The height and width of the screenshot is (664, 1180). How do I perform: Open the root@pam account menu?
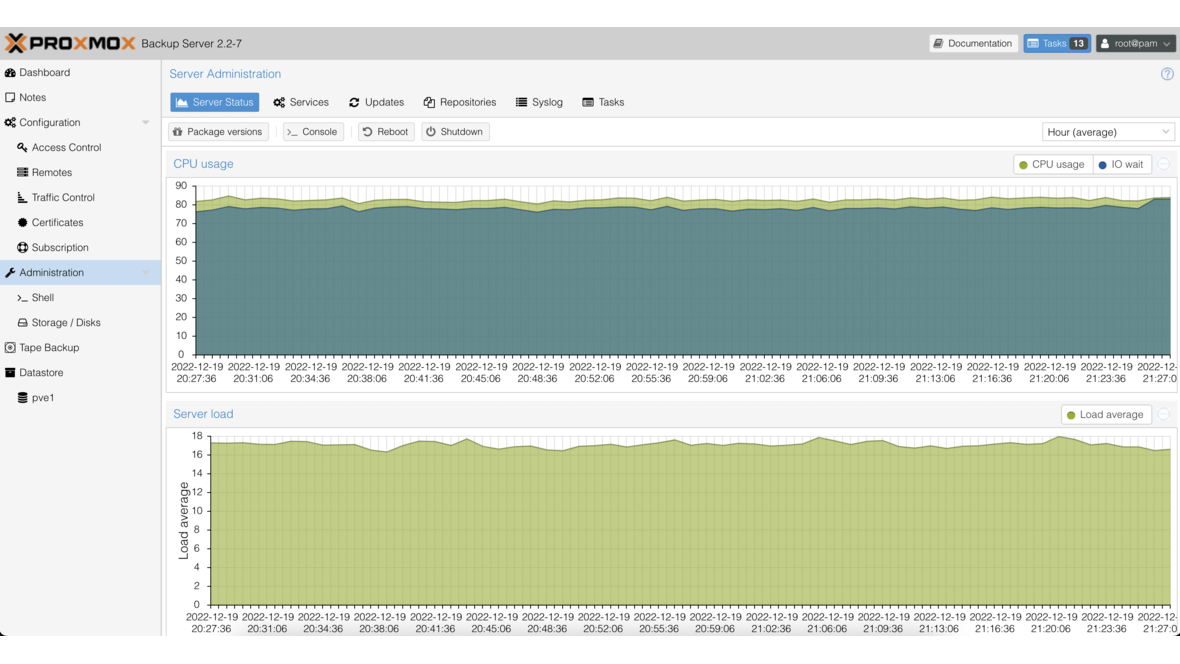tap(1135, 43)
